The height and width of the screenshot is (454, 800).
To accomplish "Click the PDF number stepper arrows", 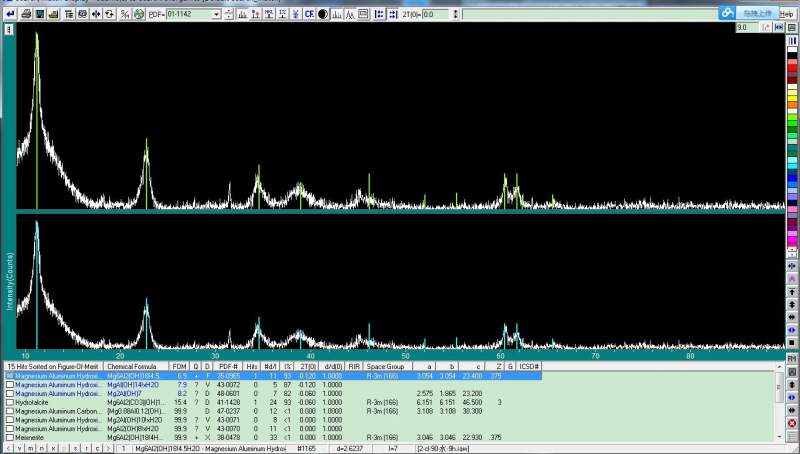I will (229, 14).
